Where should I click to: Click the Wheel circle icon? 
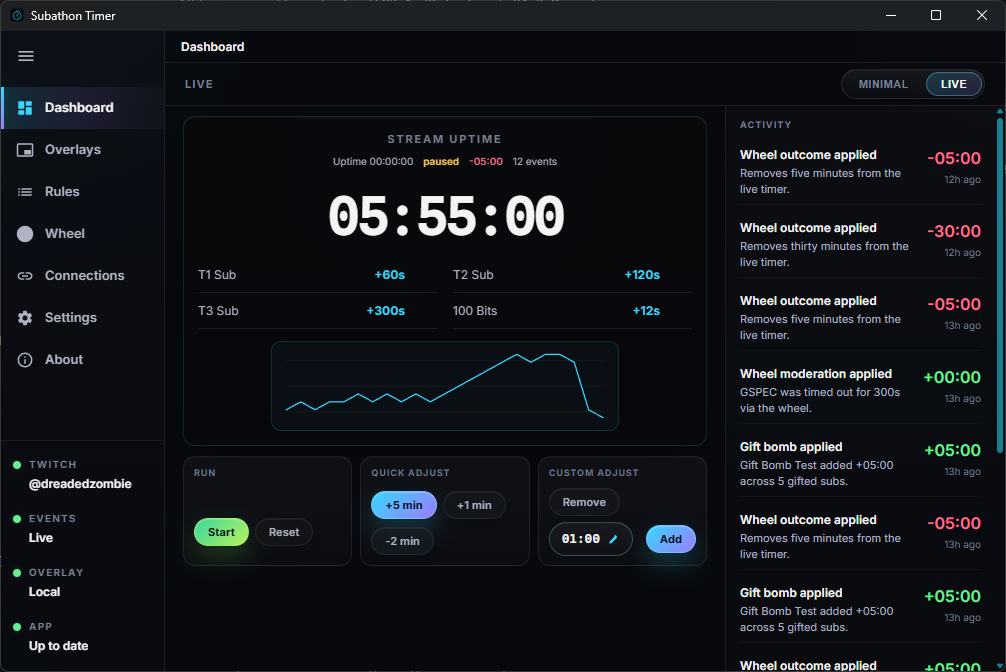[x=25, y=234]
